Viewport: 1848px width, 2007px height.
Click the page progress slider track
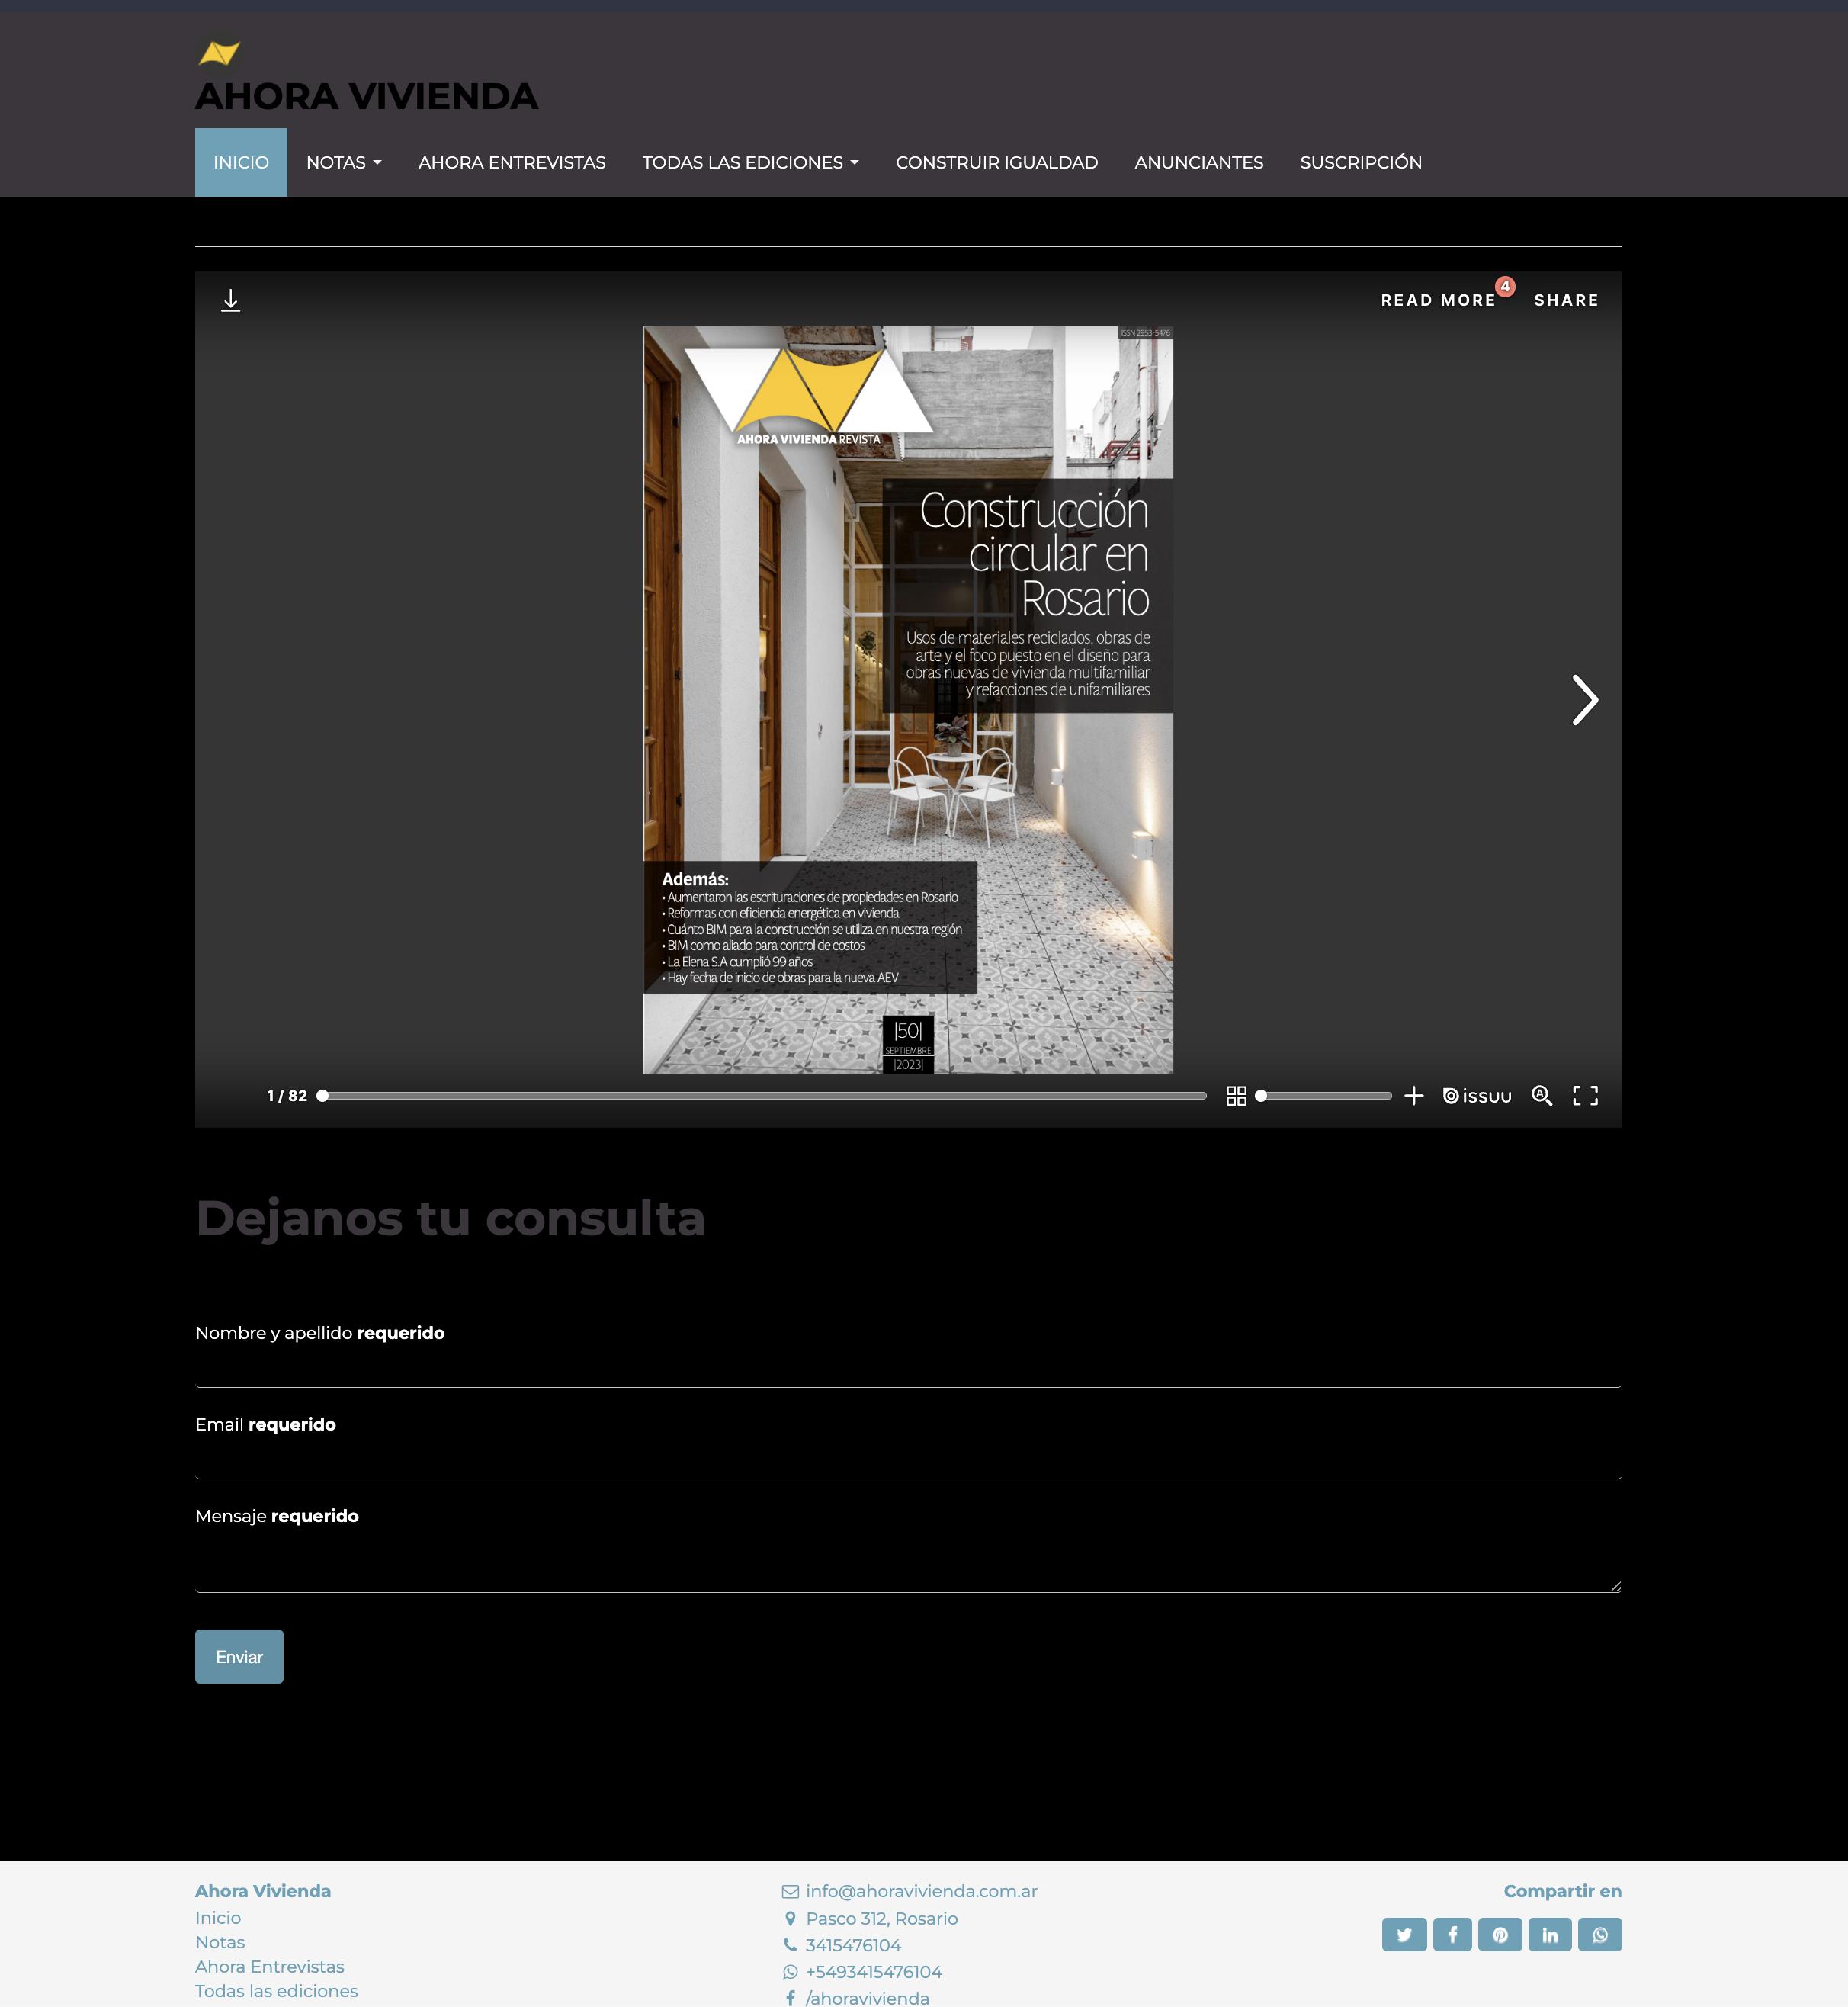pos(765,1096)
